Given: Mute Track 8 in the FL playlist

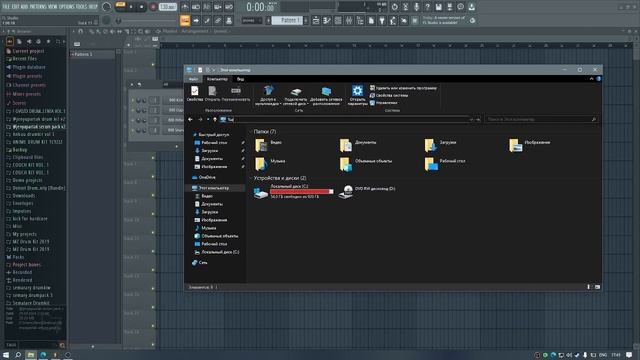Looking at the screenshot, I should pos(153,195).
